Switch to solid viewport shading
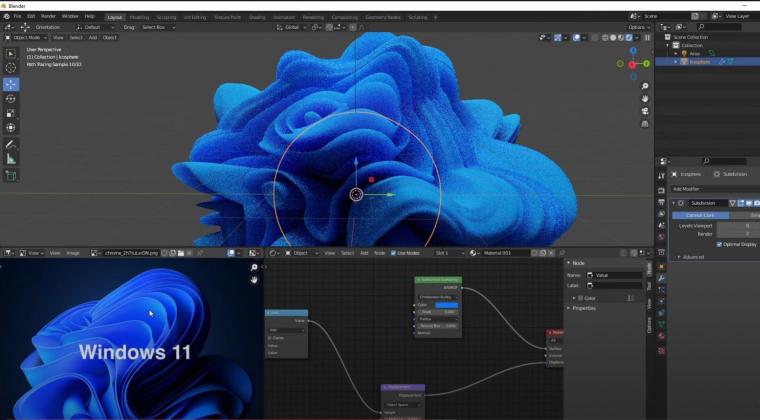The width and height of the screenshot is (760, 420). pos(613,37)
